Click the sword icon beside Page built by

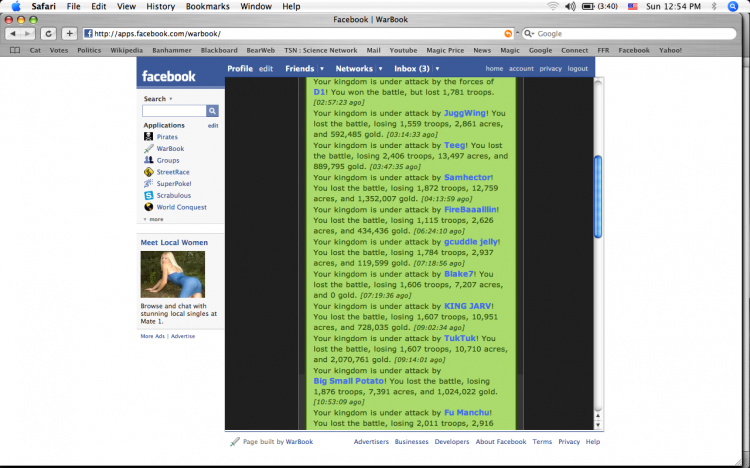pyautogui.click(x=234, y=442)
